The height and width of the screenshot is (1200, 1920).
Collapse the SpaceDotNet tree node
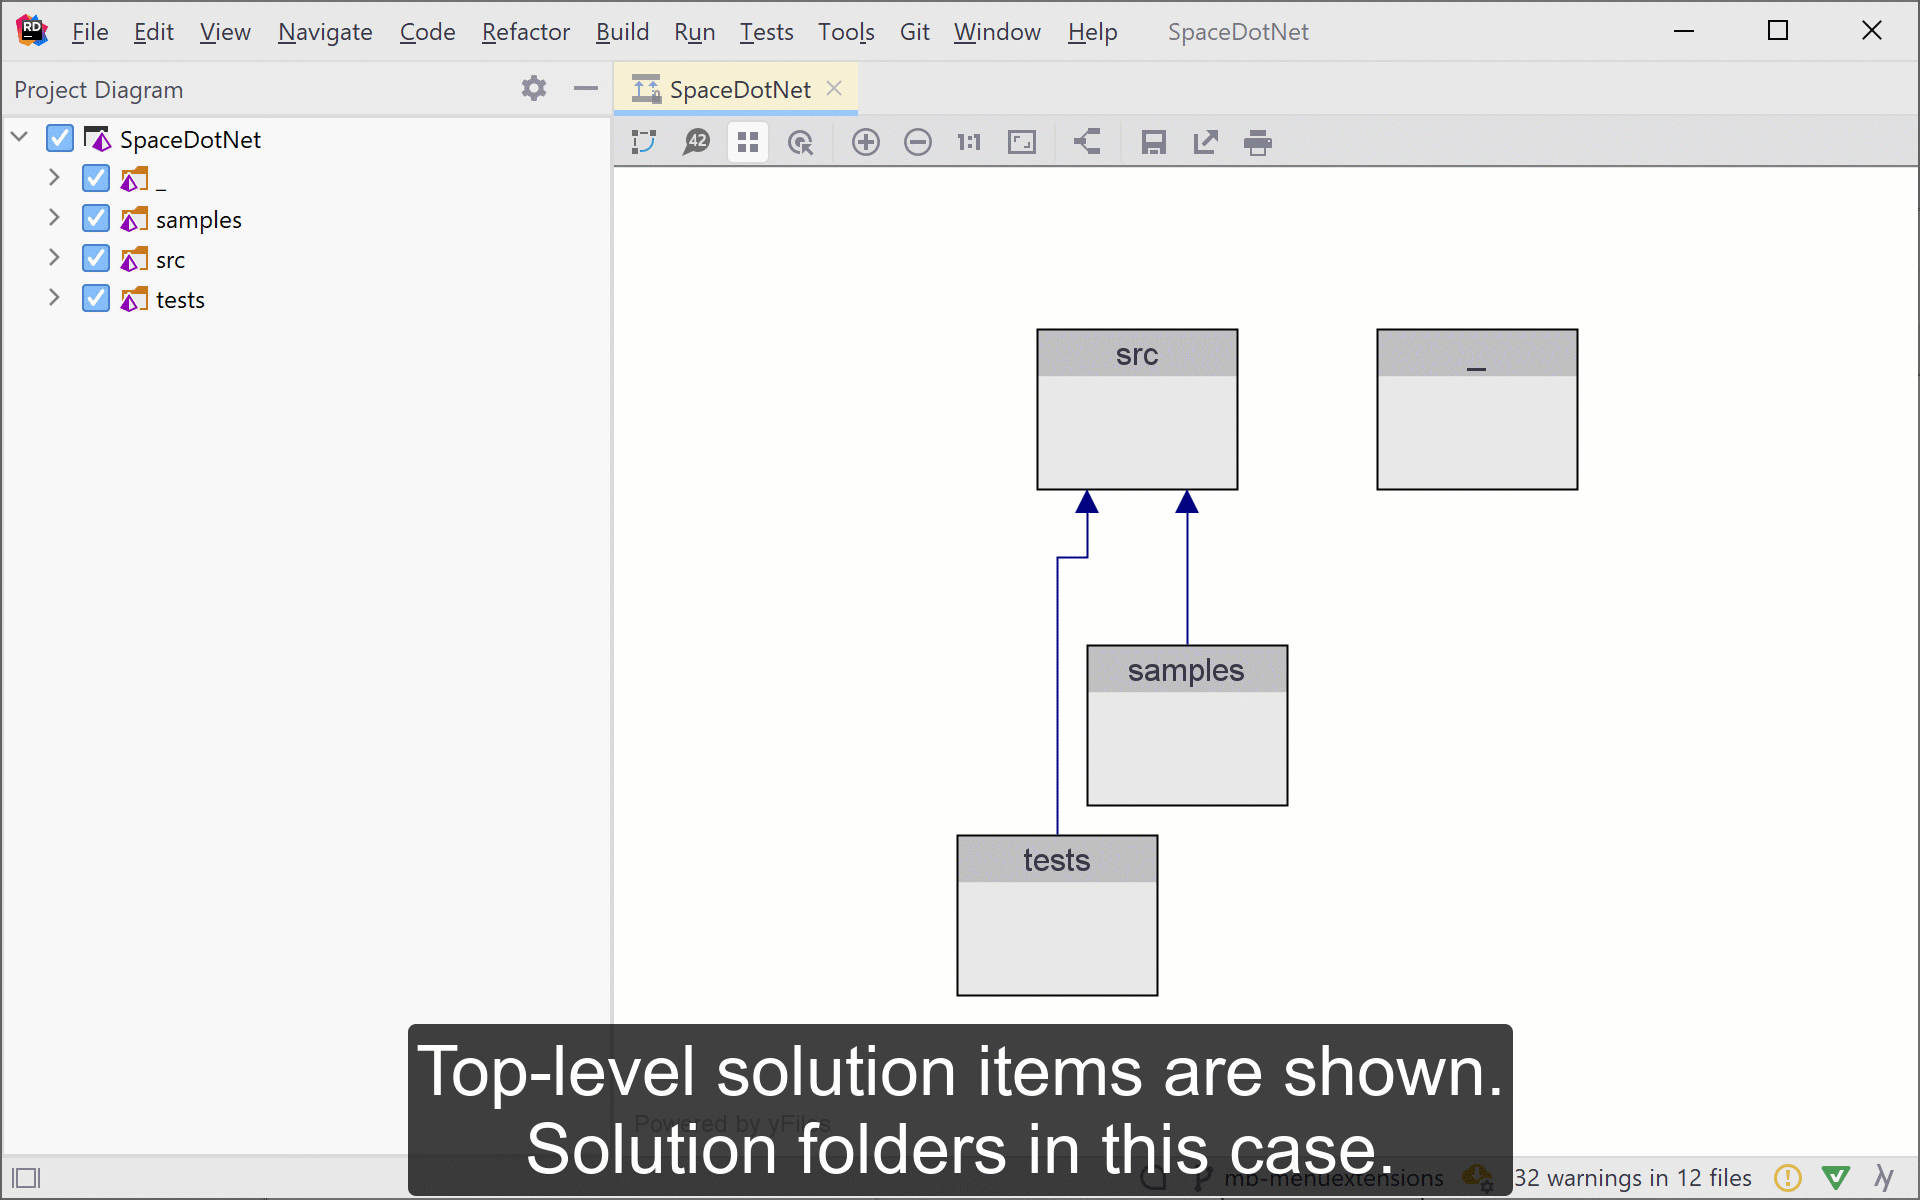[x=19, y=137]
